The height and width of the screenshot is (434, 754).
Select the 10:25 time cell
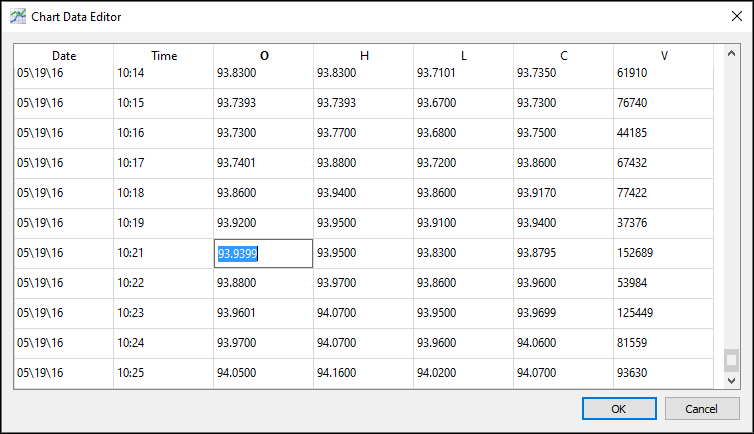click(x=164, y=374)
